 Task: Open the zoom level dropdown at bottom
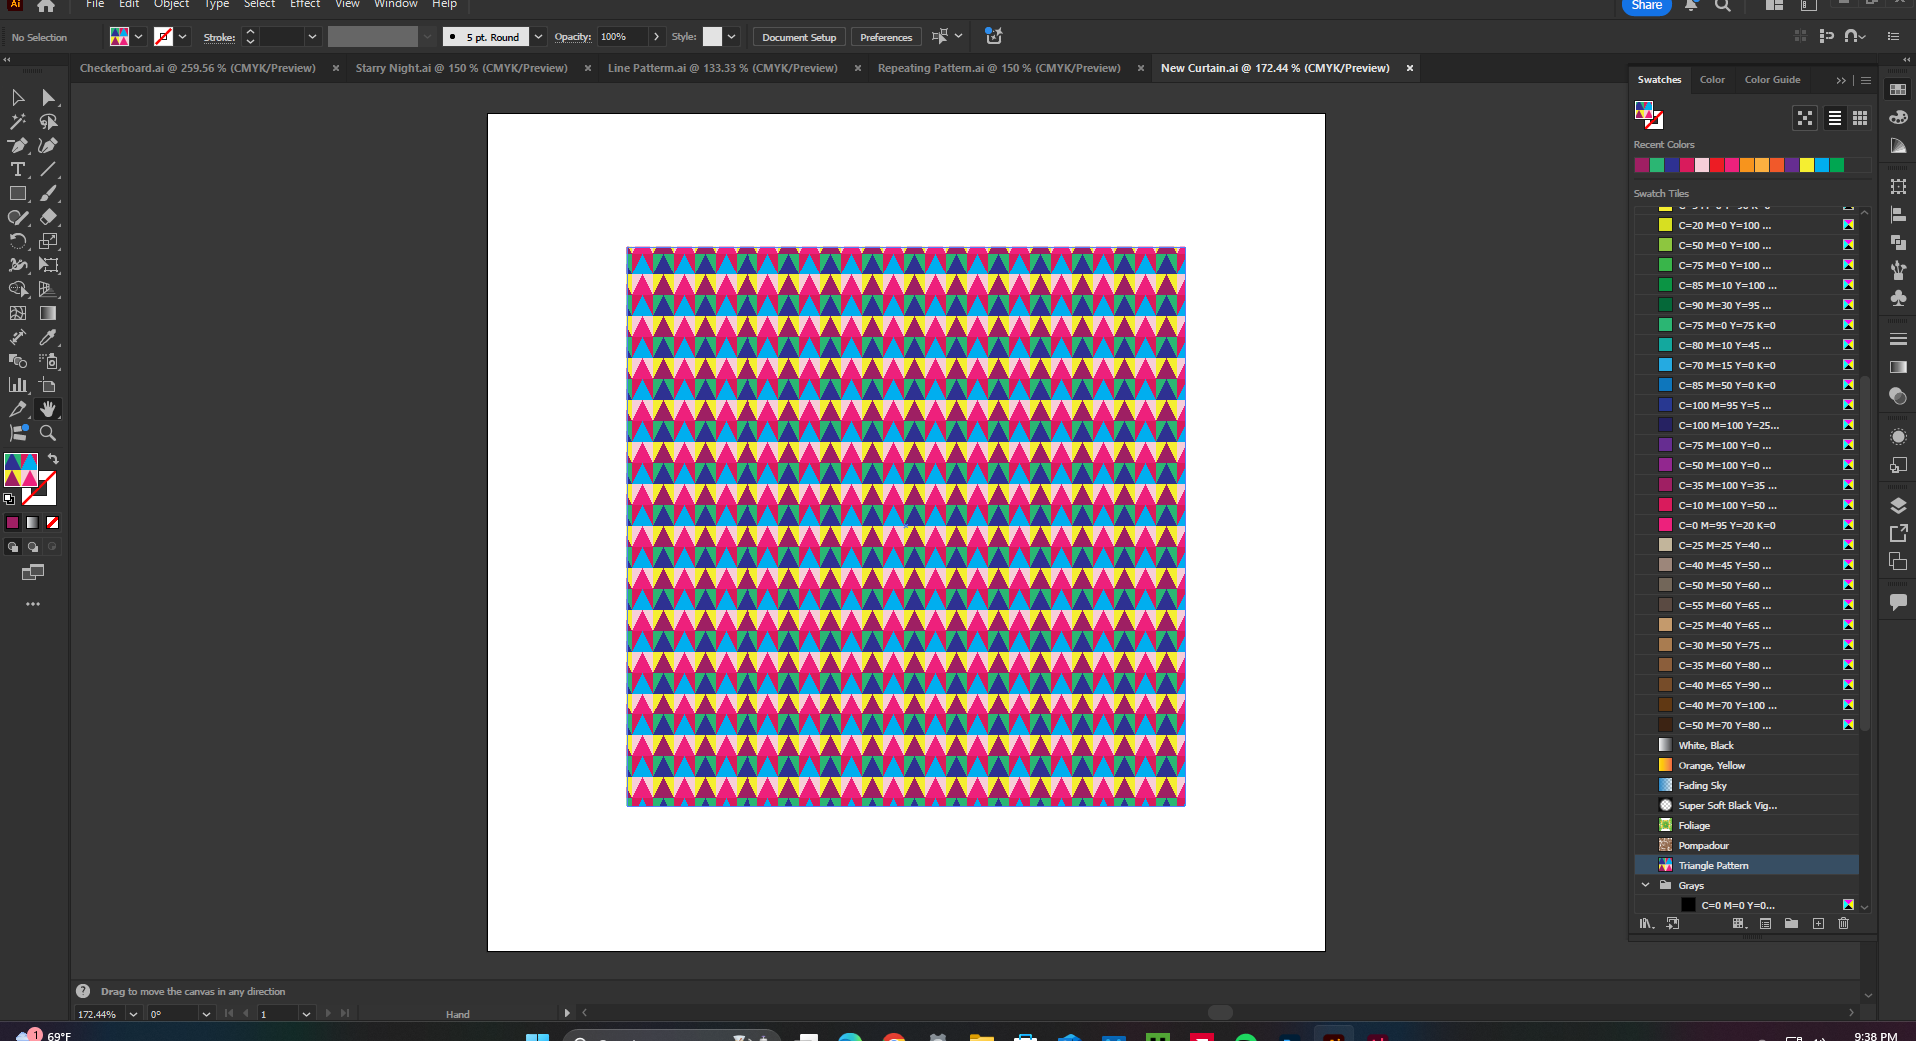pyautogui.click(x=133, y=1014)
